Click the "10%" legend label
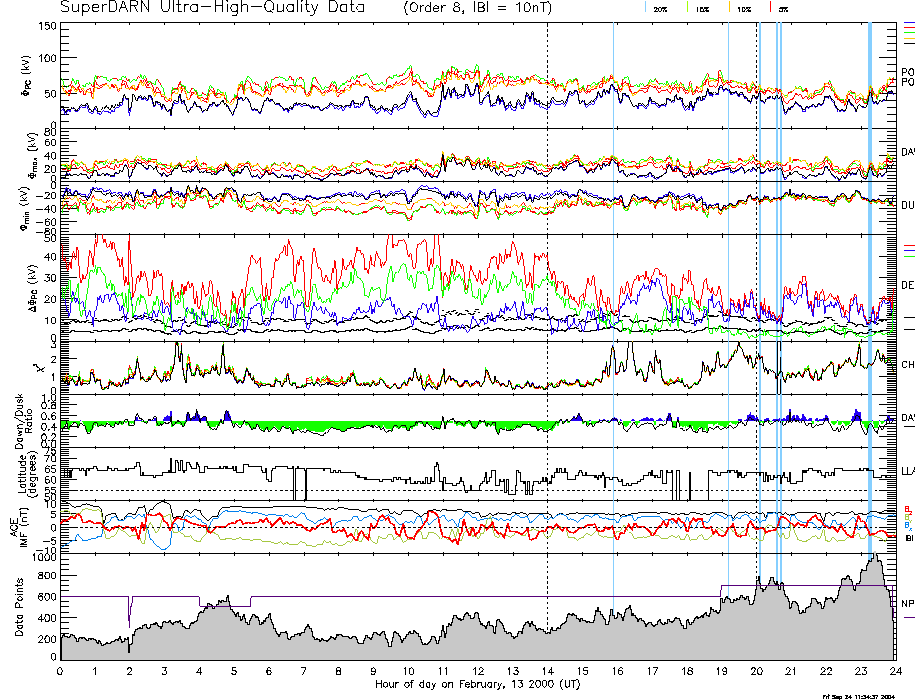Screen dimensions: 915x700 click(744, 10)
